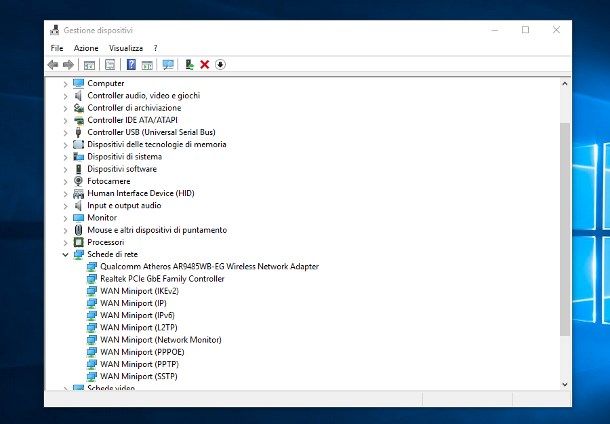This screenshot has width=610, height=424.
Task: Select WAN Miniport (IPv6)
Action: pyautogui.click(x=137, y=315)
